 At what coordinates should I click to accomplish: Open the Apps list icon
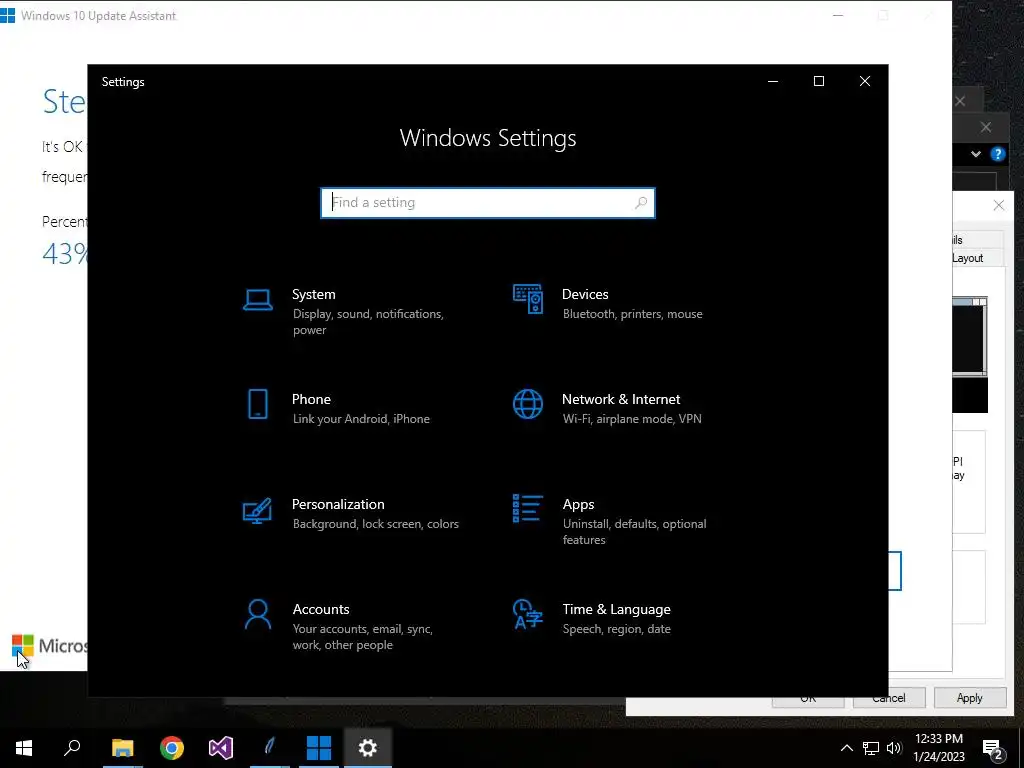point(528,509)
